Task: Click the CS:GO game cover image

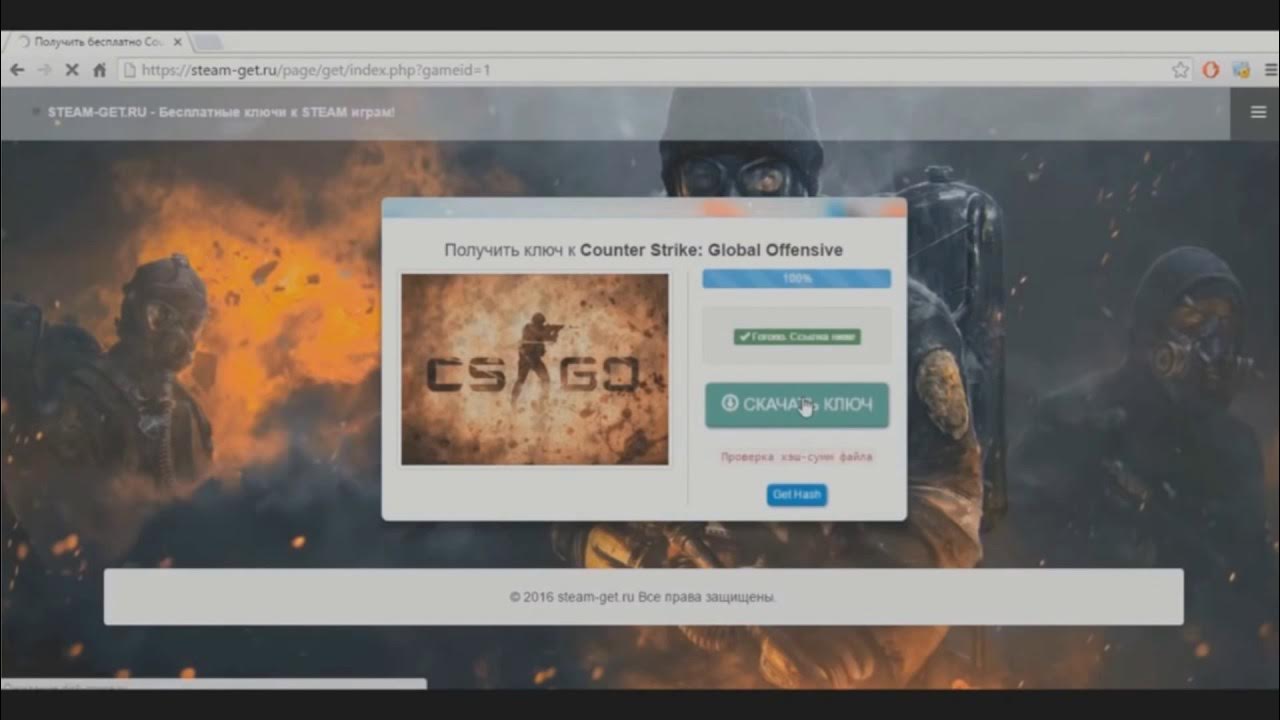Action: point(535,370)
